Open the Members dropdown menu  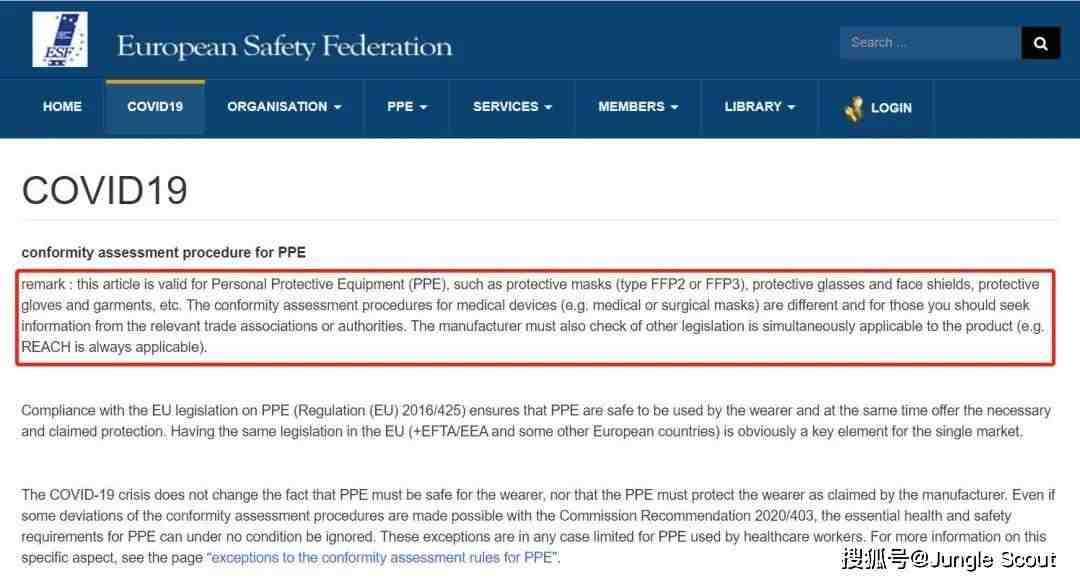coord(638,107)
